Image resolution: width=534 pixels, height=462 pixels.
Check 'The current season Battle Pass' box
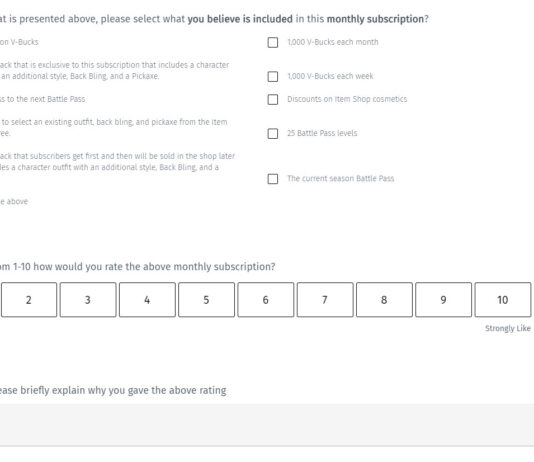tap(272, 179)
